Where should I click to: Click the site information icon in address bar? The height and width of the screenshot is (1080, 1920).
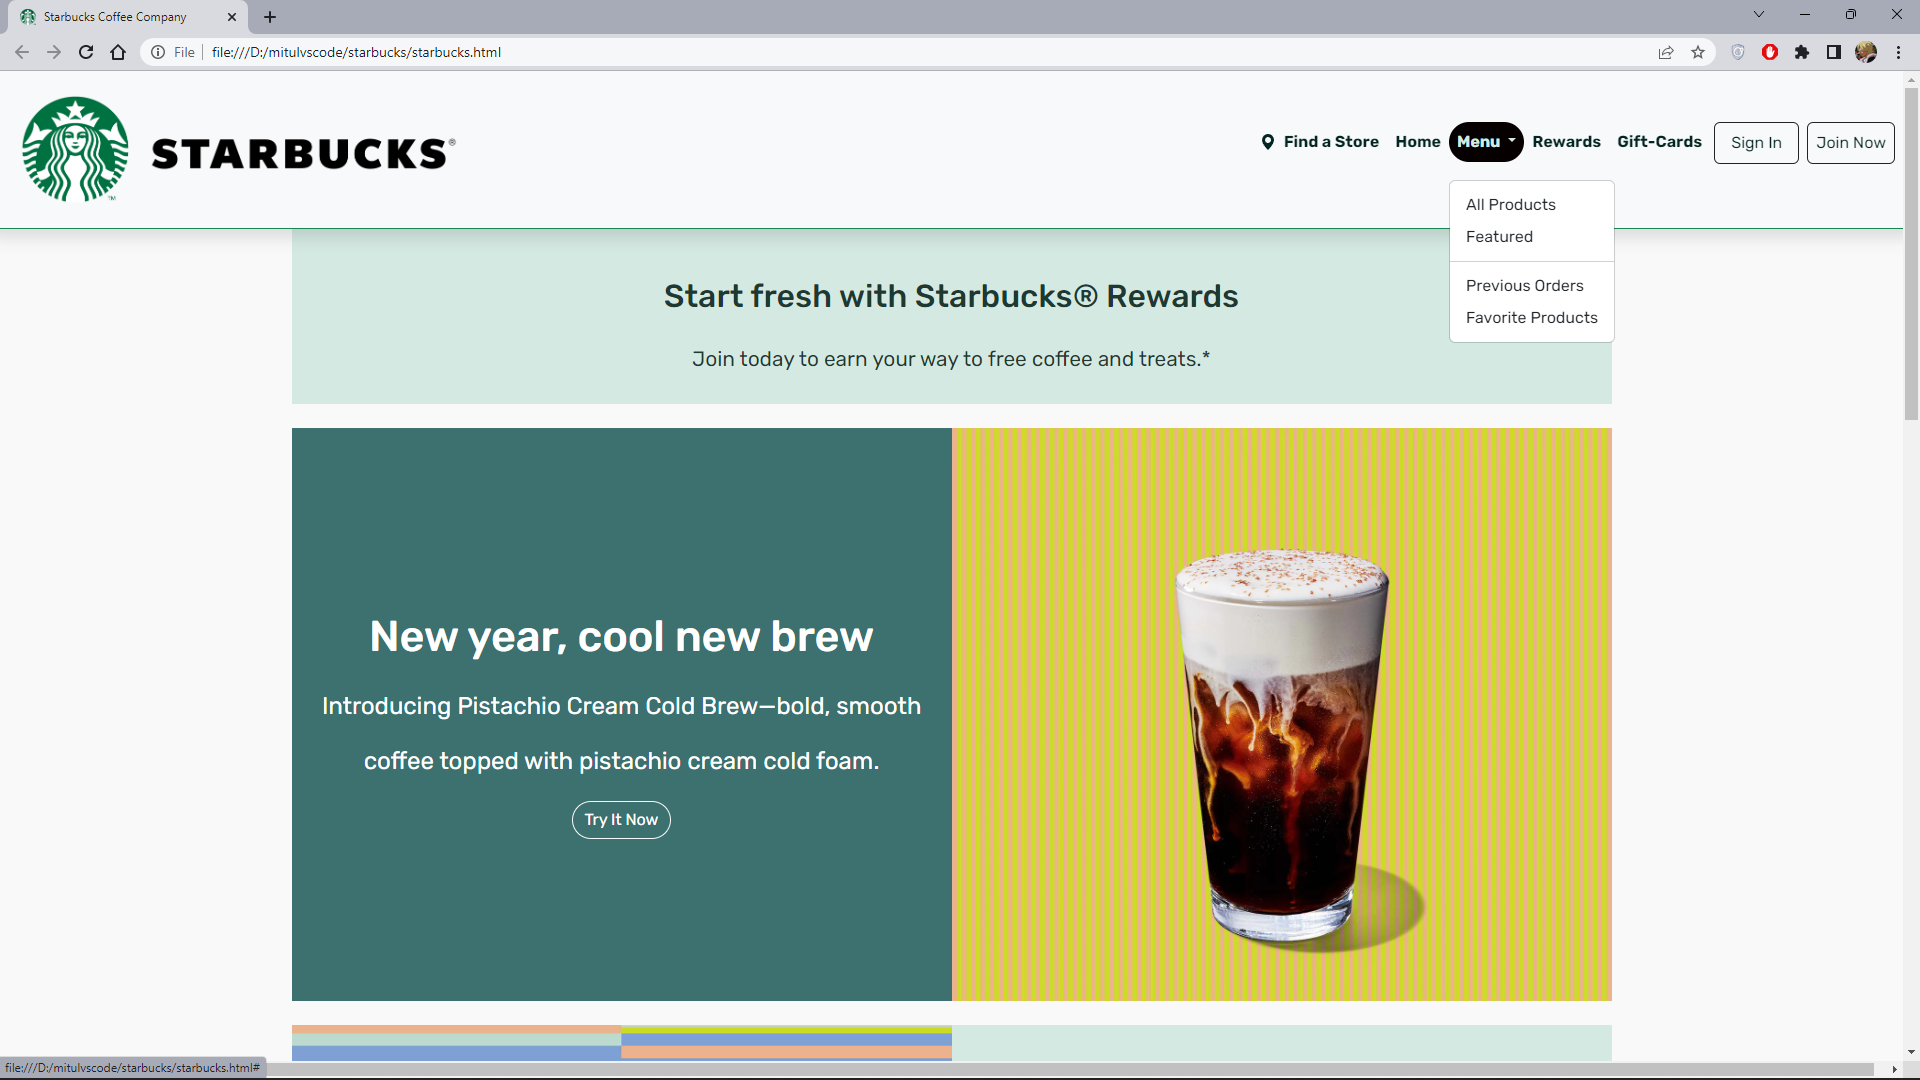[158, 52]
